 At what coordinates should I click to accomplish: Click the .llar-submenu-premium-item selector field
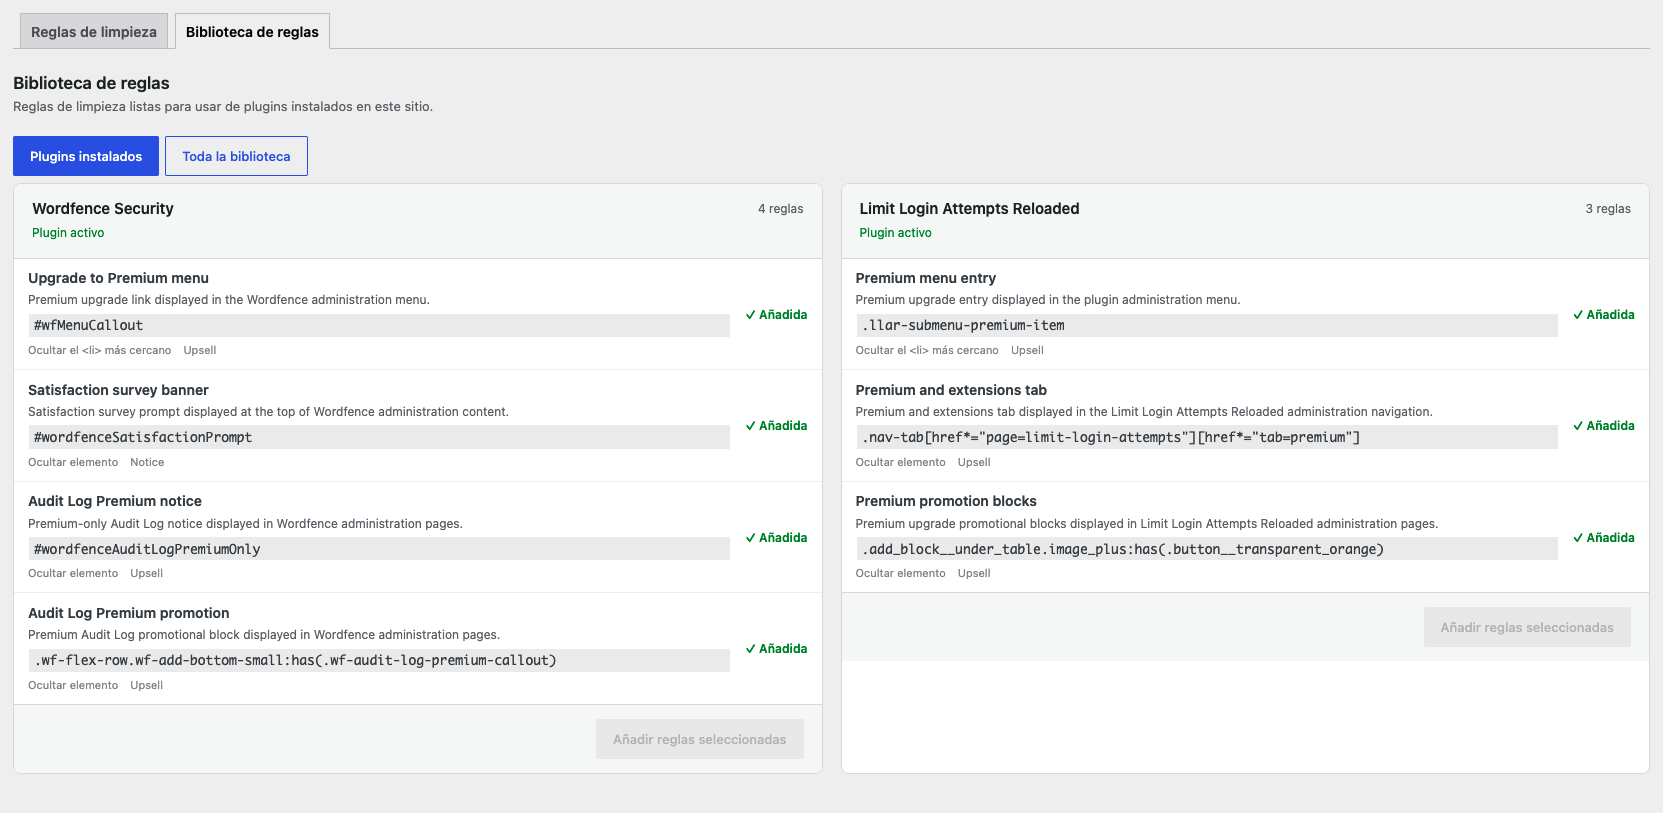(x=1206, y=325)
